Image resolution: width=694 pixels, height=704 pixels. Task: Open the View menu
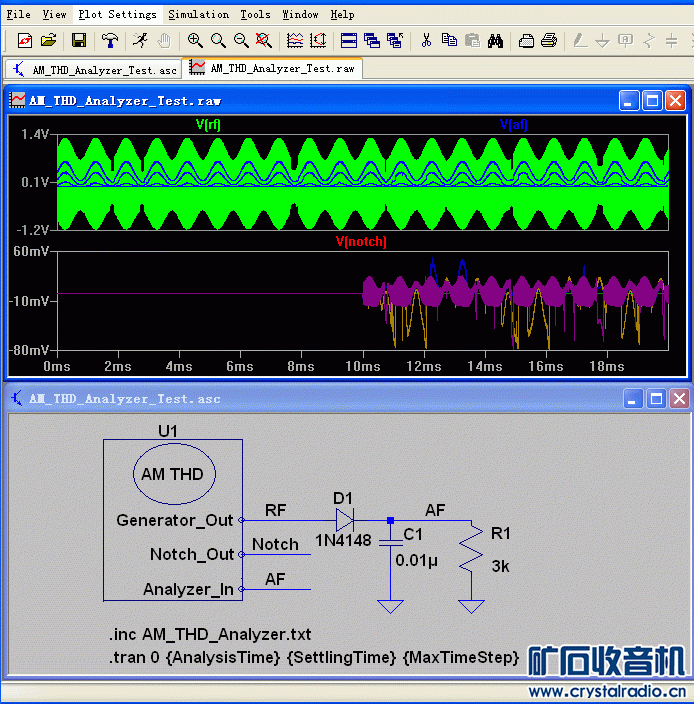point(54,15)
